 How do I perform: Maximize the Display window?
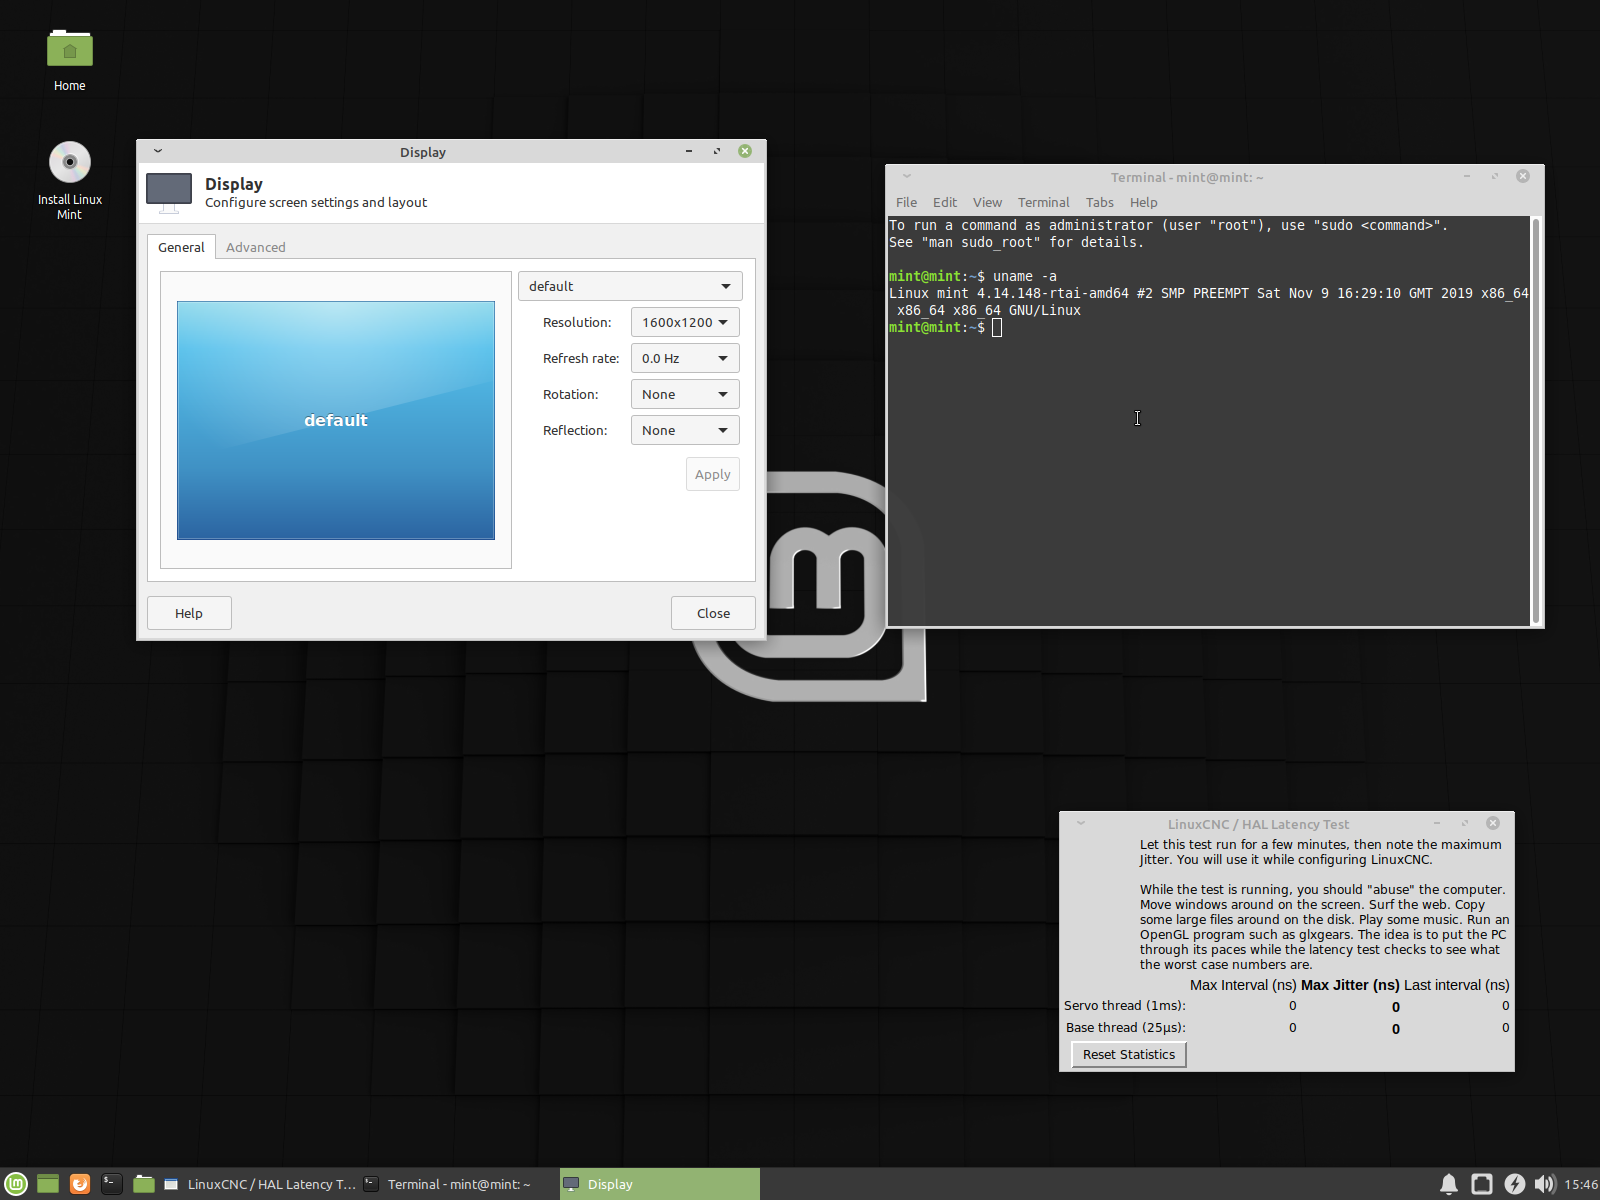717,151
